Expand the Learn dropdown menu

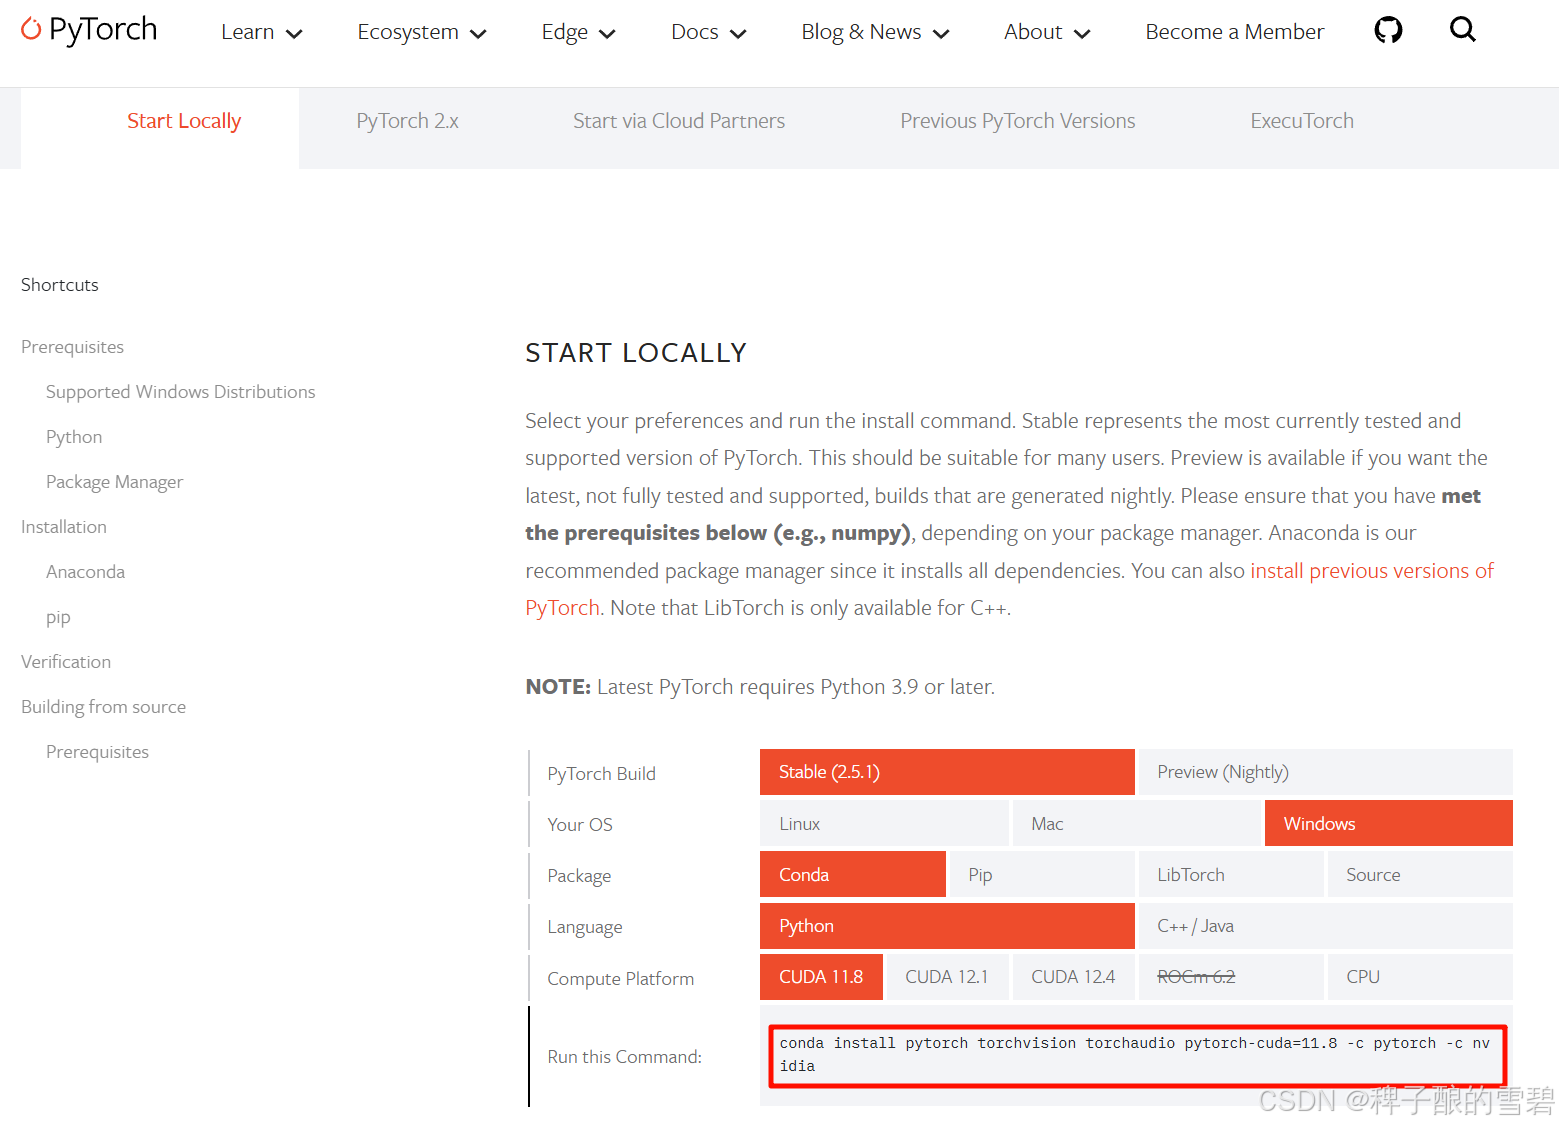[261, 32]
